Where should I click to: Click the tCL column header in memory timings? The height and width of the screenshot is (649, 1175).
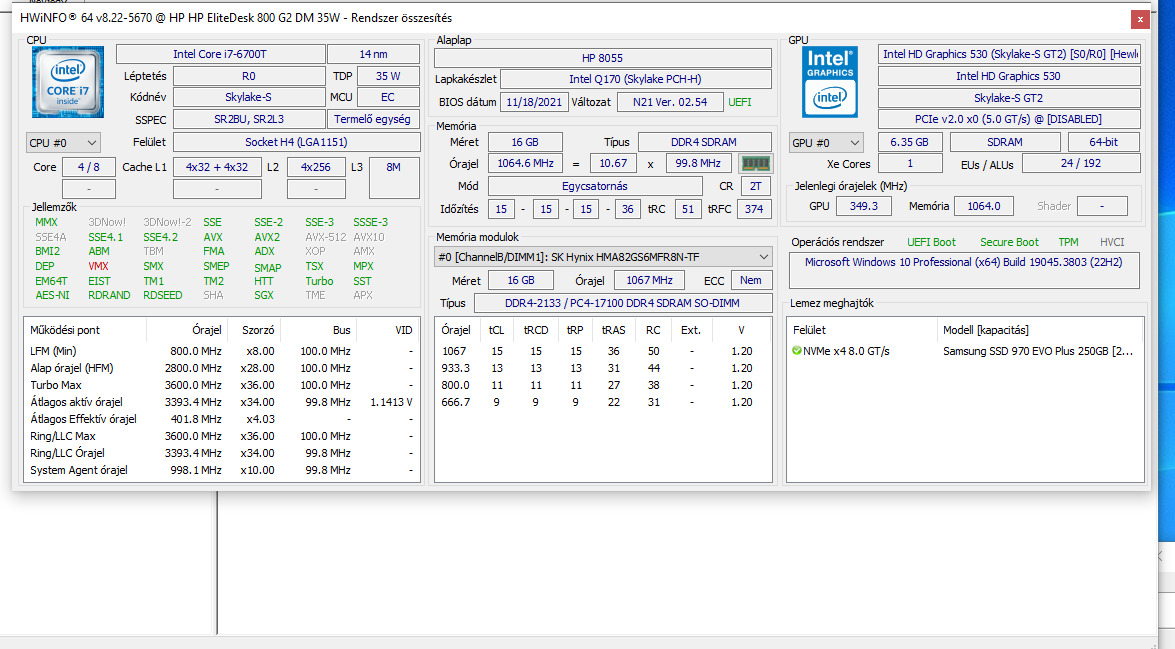click(x=496, y=330)
